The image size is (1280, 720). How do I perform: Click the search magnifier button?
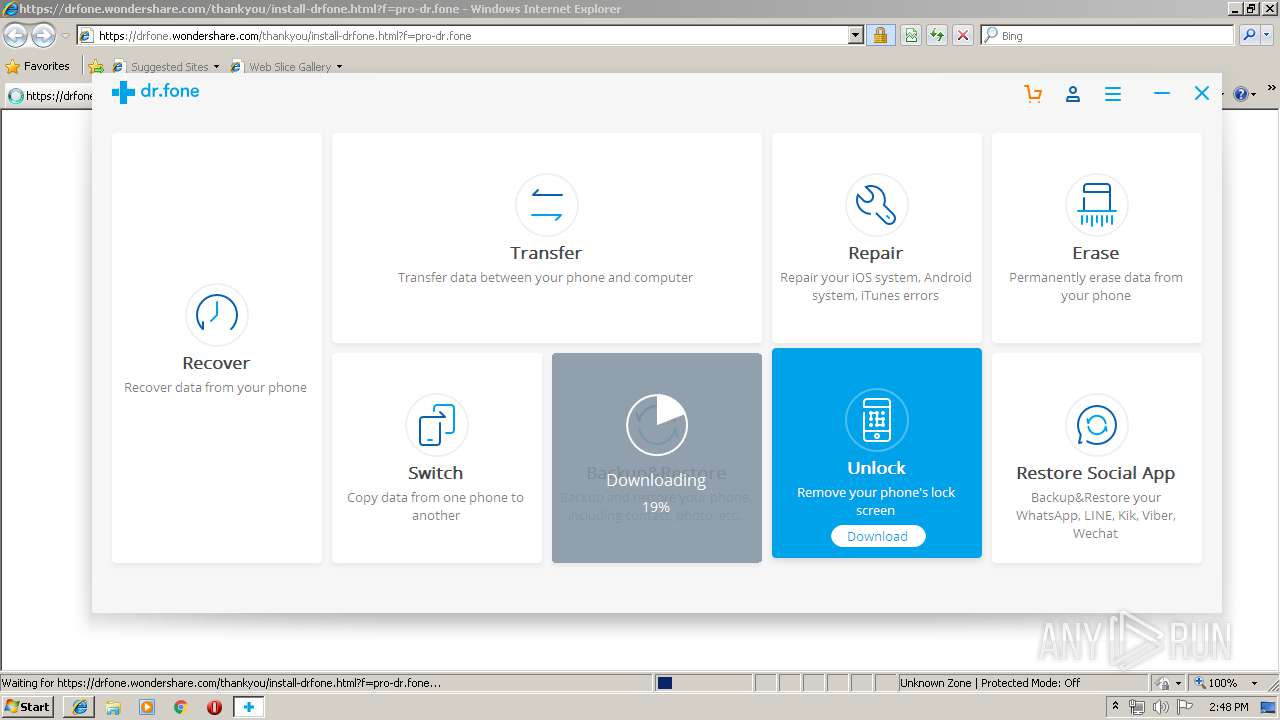[1248, 36]
